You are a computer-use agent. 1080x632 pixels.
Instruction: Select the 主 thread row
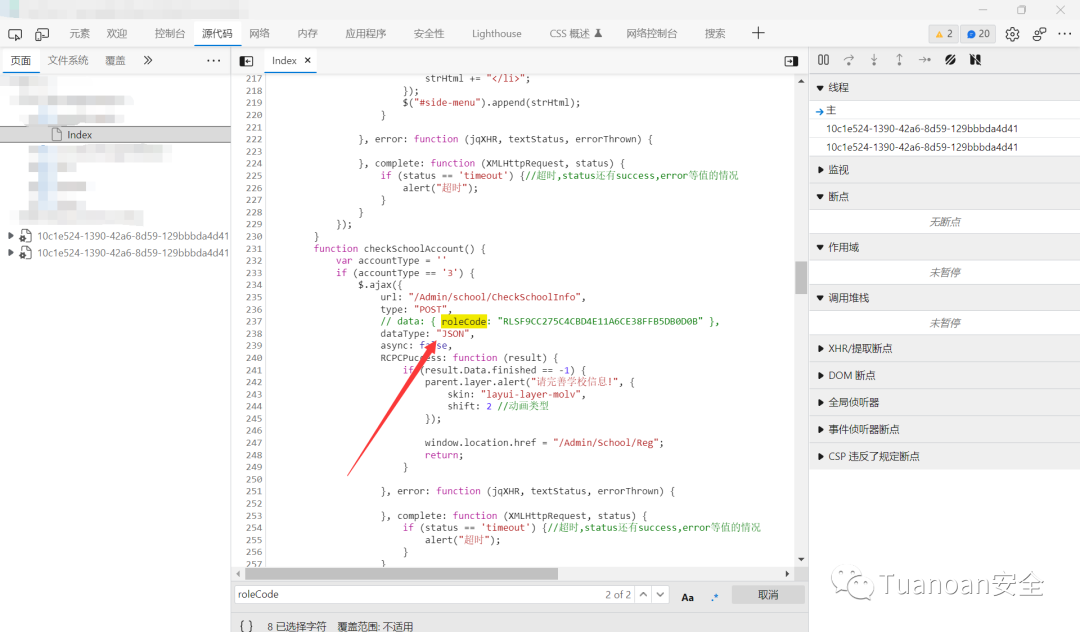(944, 110)
